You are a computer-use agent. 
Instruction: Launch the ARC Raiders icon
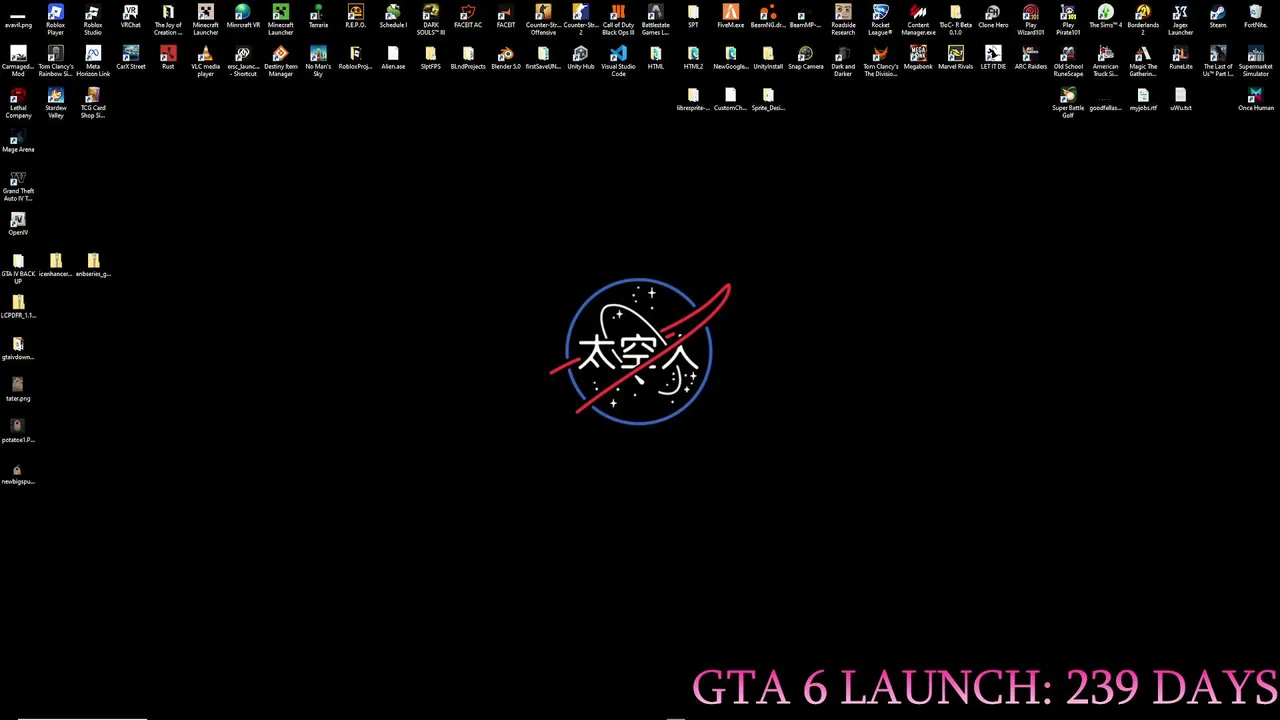[1030, 59]
